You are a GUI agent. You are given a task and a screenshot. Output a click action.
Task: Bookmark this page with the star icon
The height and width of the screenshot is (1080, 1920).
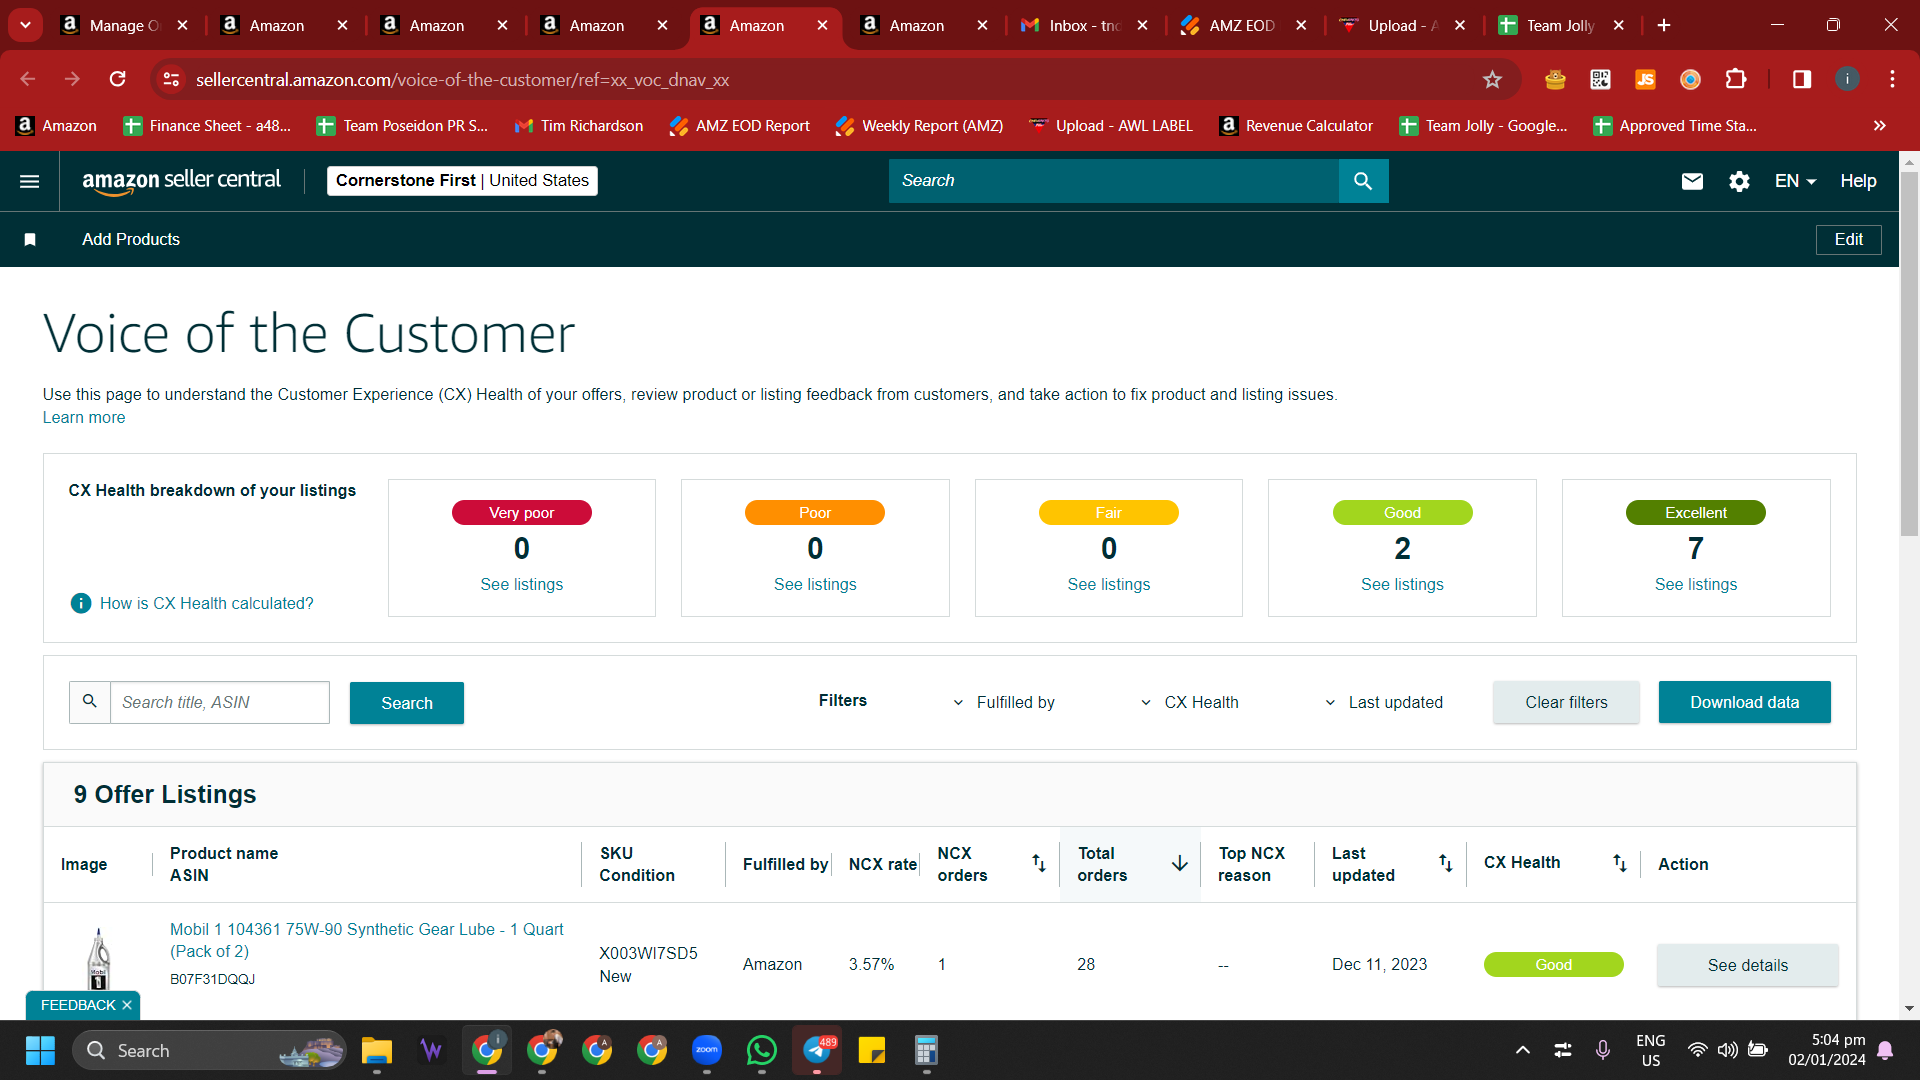click(x=1492, y=79)
